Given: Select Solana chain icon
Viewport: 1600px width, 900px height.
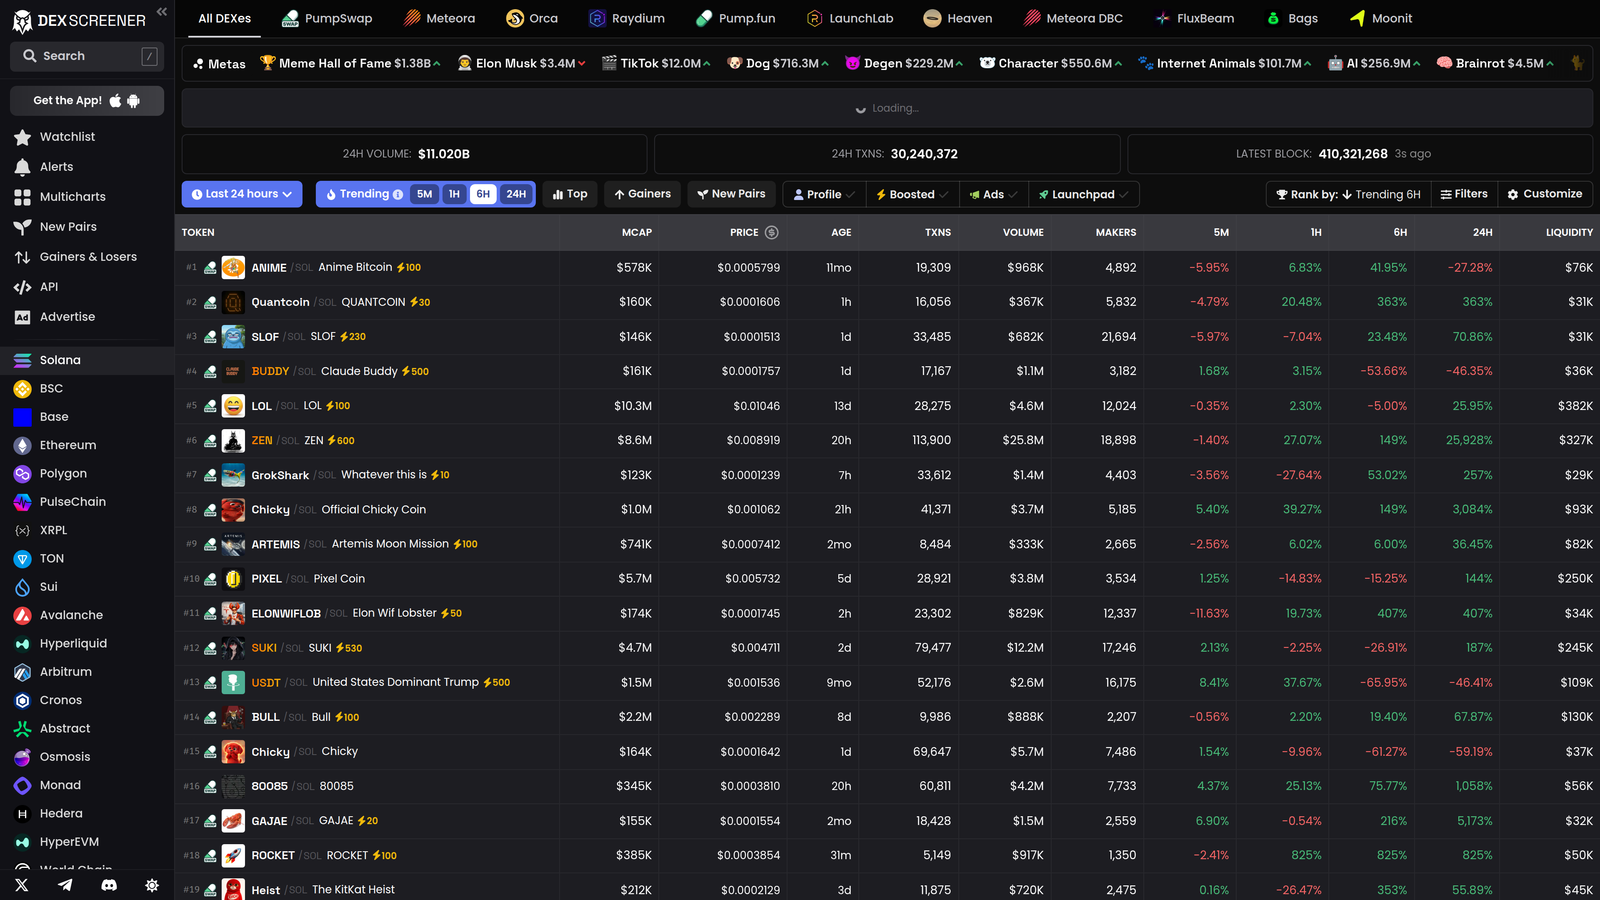Looking at the screenshot, I should point(22,360).
